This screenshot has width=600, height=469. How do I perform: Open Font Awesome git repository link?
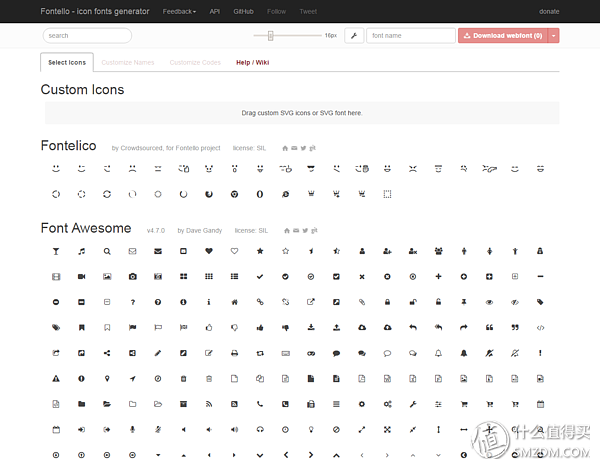[314, 231]
